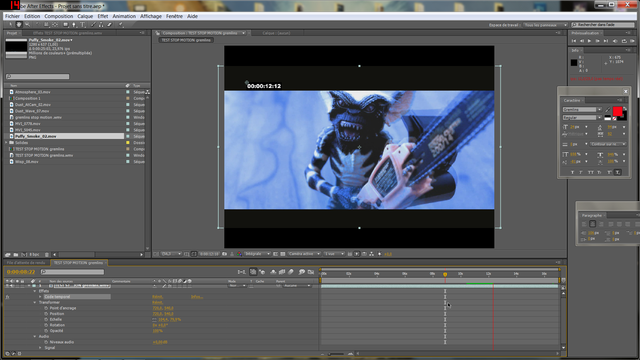Collapse the Effets group in the timeline
The image size is (640, 360).
[x=35, y=291]
